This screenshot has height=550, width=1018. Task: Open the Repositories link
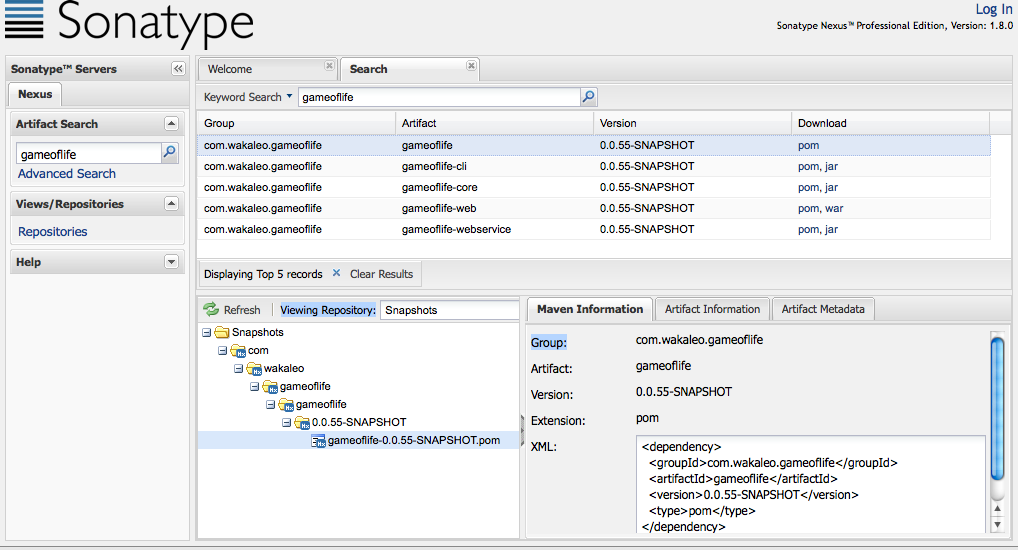53,231
